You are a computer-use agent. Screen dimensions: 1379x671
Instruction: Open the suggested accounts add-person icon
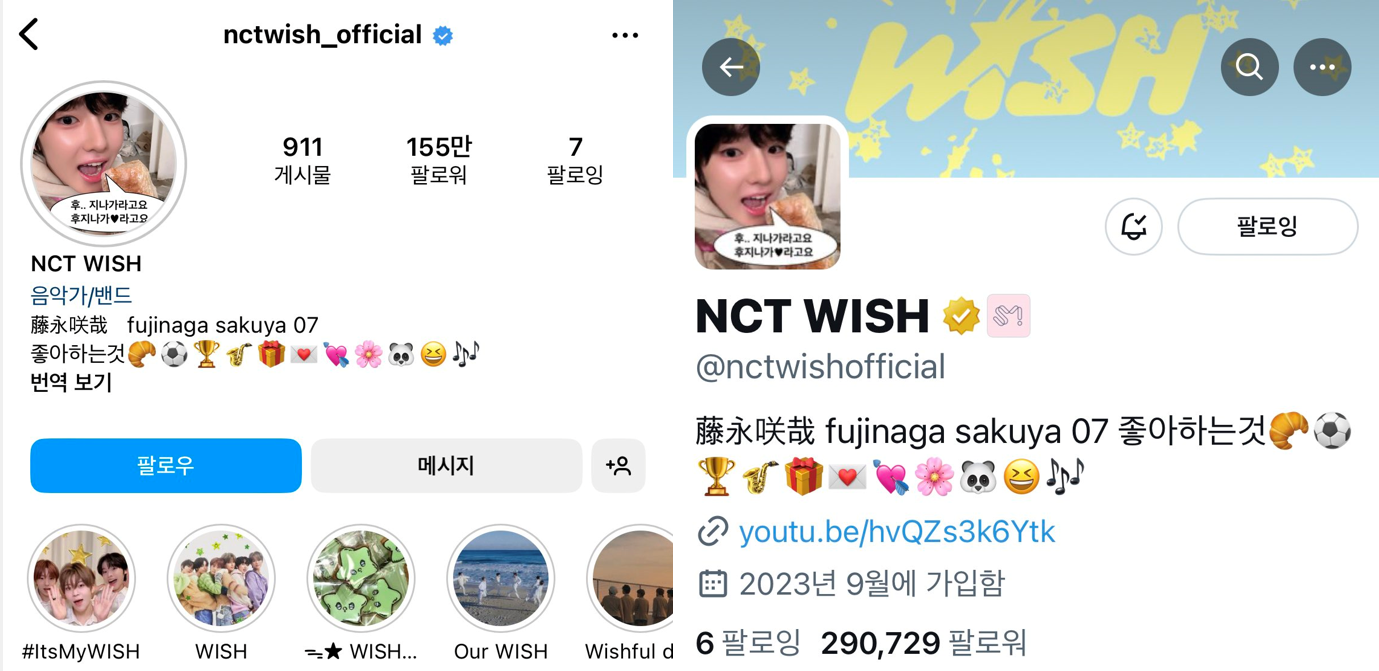click(x=618, y=465)
